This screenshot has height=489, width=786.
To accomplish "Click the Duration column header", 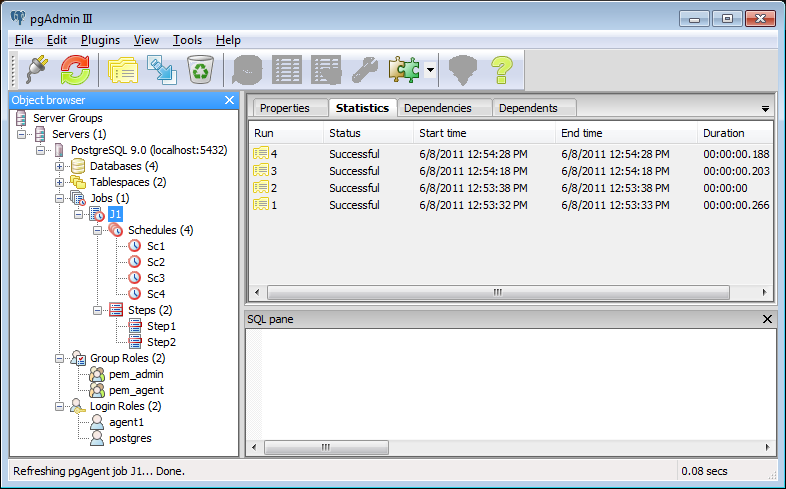I will coord(723,133).
